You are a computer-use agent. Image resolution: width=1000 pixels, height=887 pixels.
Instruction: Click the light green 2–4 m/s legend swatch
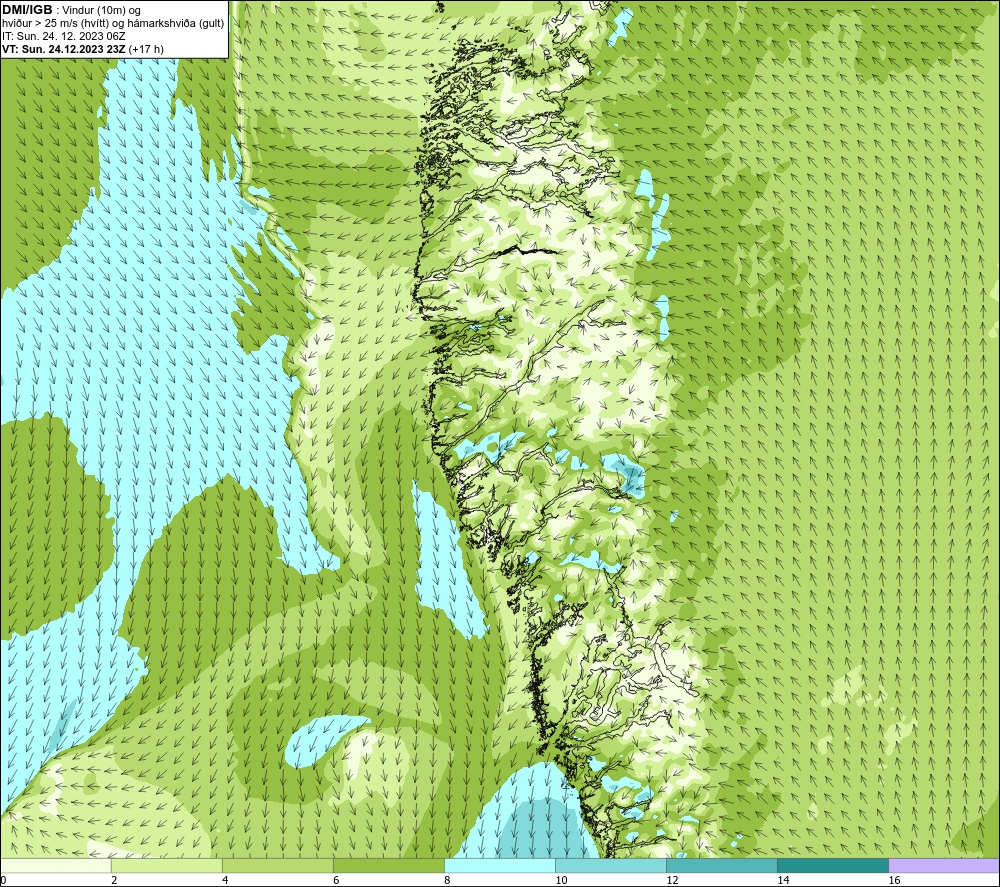point(167,865)
